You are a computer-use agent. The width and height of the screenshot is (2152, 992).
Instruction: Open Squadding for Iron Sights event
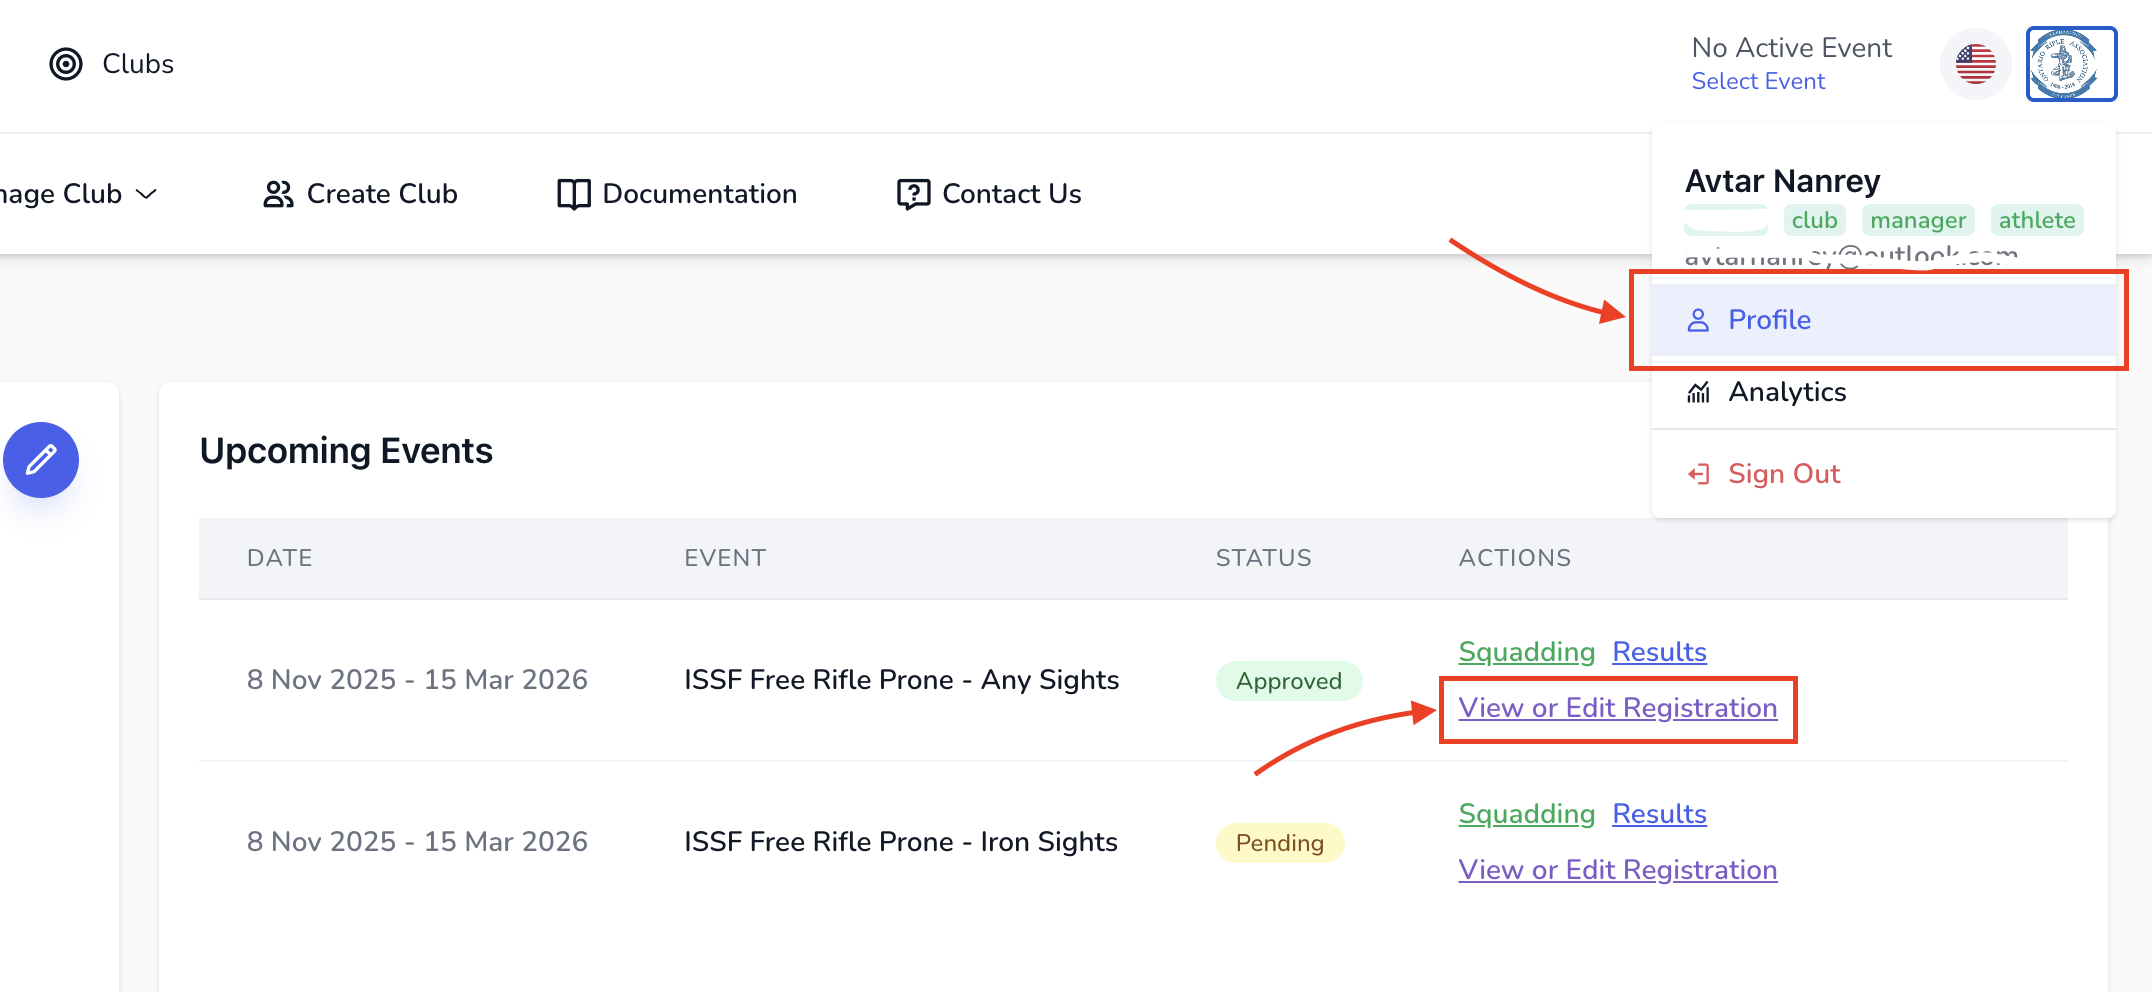(x=1526, y=814)
